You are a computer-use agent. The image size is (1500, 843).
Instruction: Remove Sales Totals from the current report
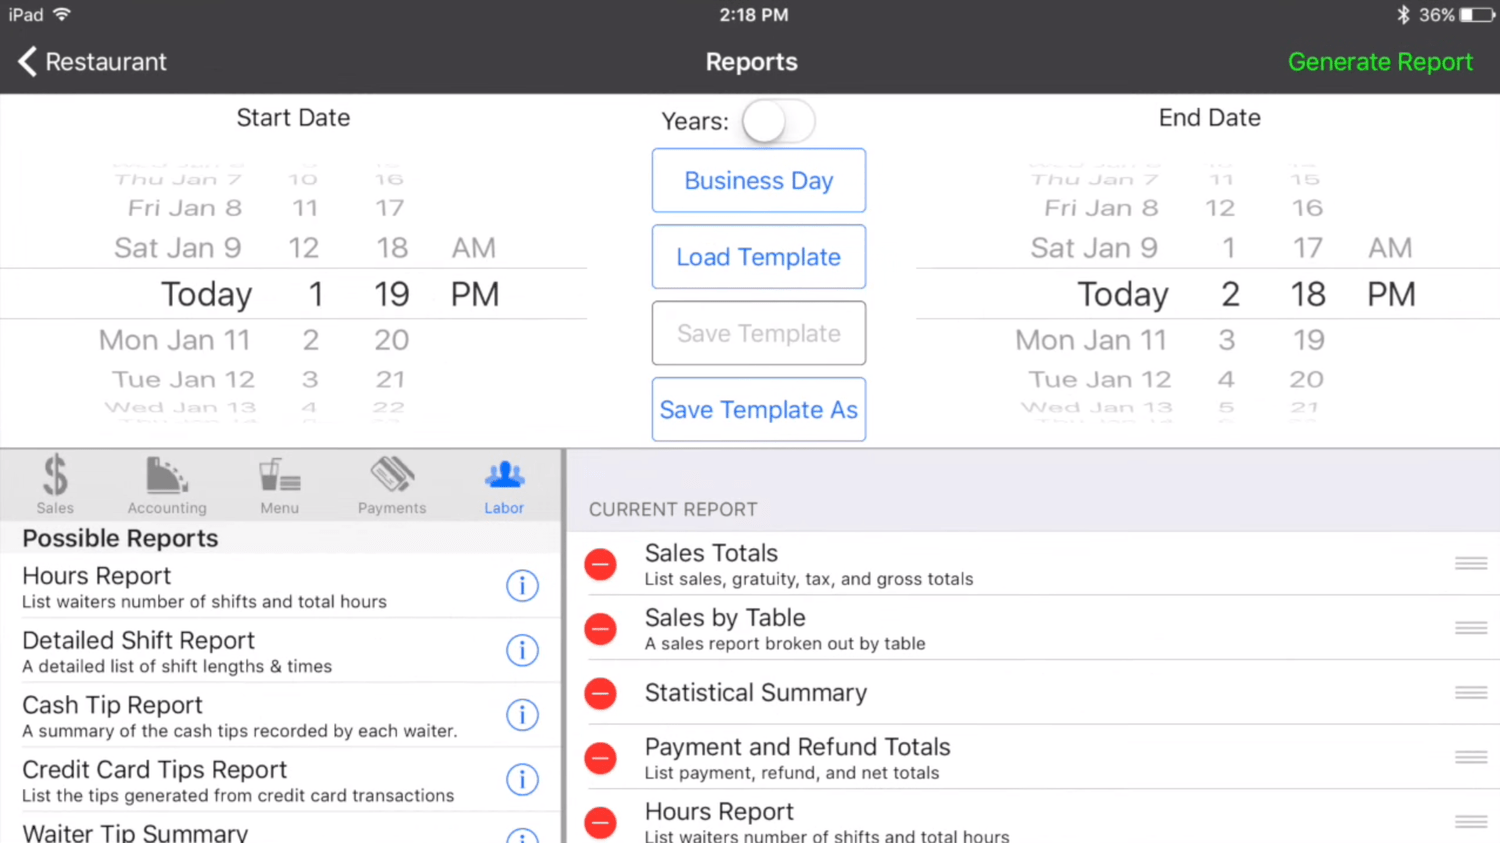click(x=600, y=564)
